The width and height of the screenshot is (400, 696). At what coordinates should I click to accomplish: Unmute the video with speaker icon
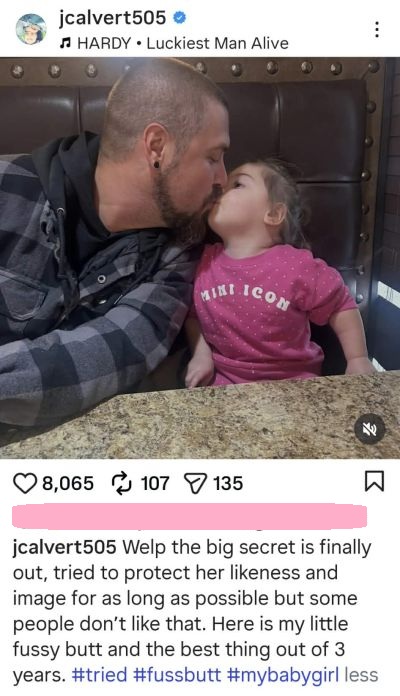pyautogui.click(x=370, y=429)
